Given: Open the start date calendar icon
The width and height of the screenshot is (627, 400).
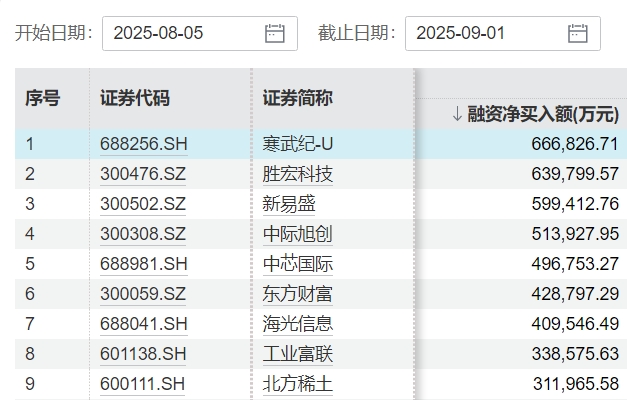Looking at the screenshot, I should (274, 33).
